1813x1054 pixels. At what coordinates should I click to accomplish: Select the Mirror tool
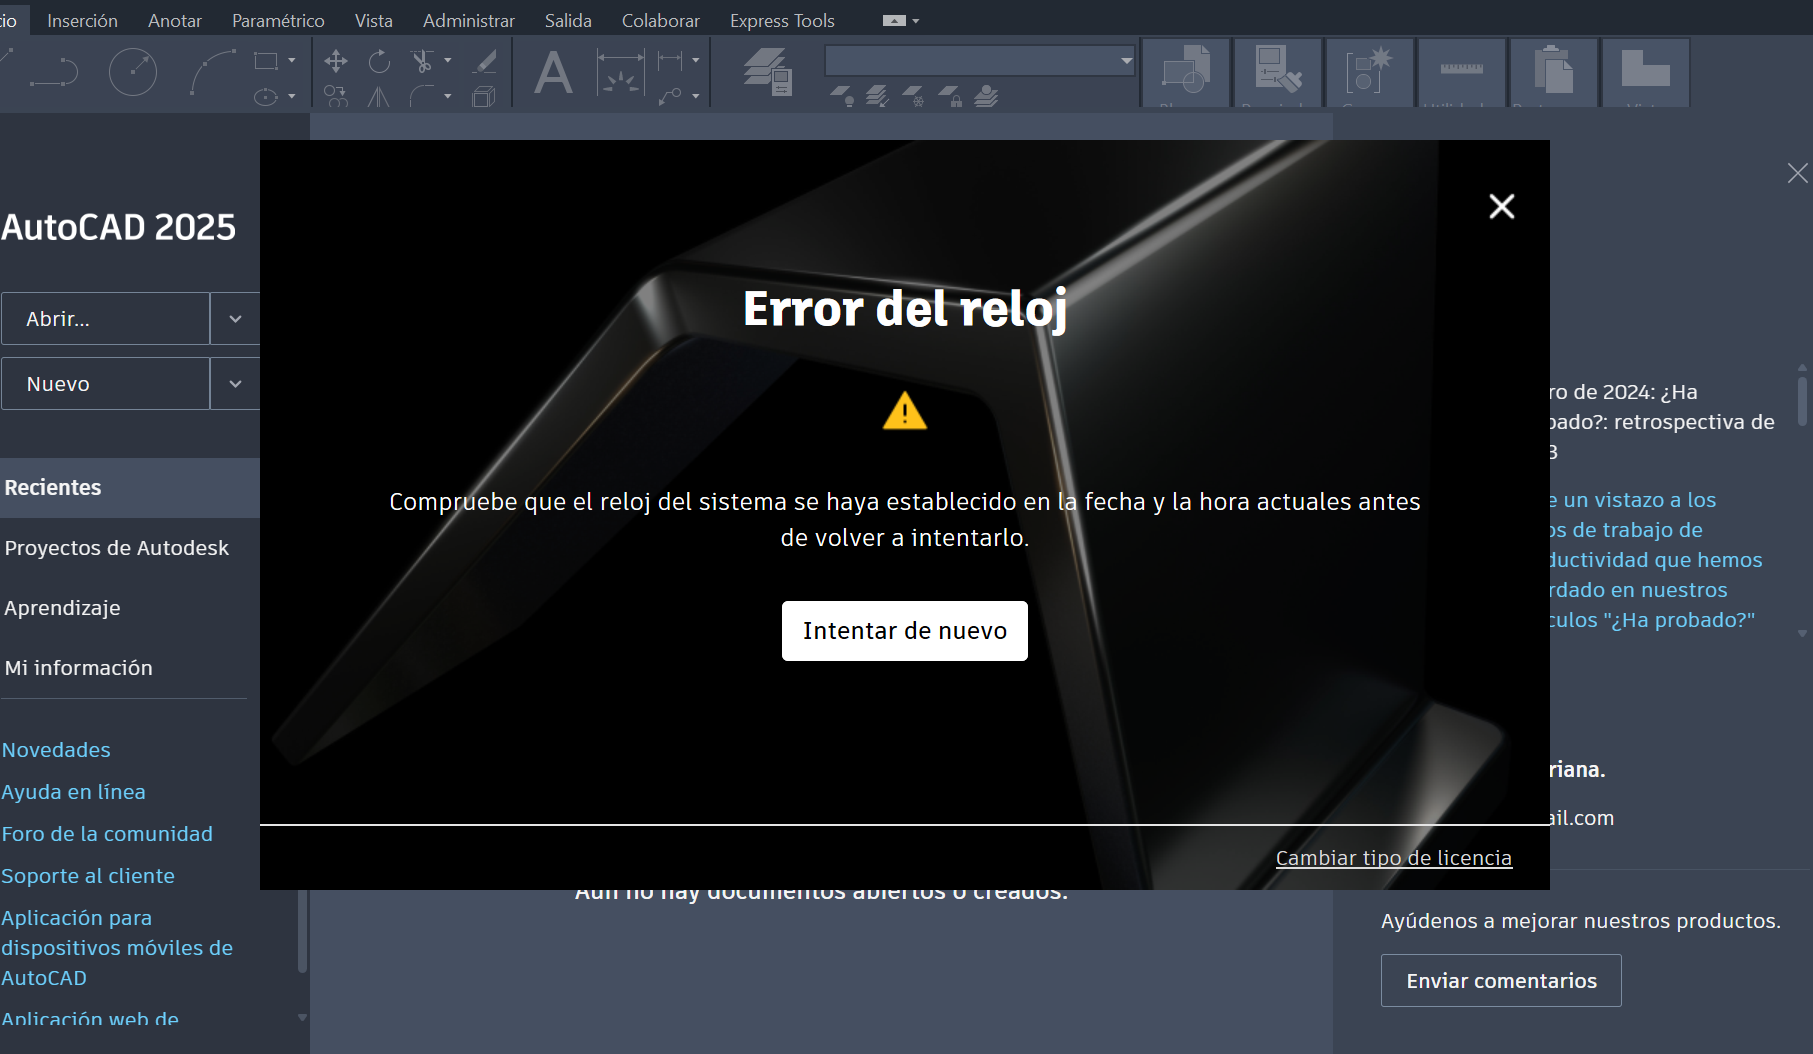click(379, 97)
